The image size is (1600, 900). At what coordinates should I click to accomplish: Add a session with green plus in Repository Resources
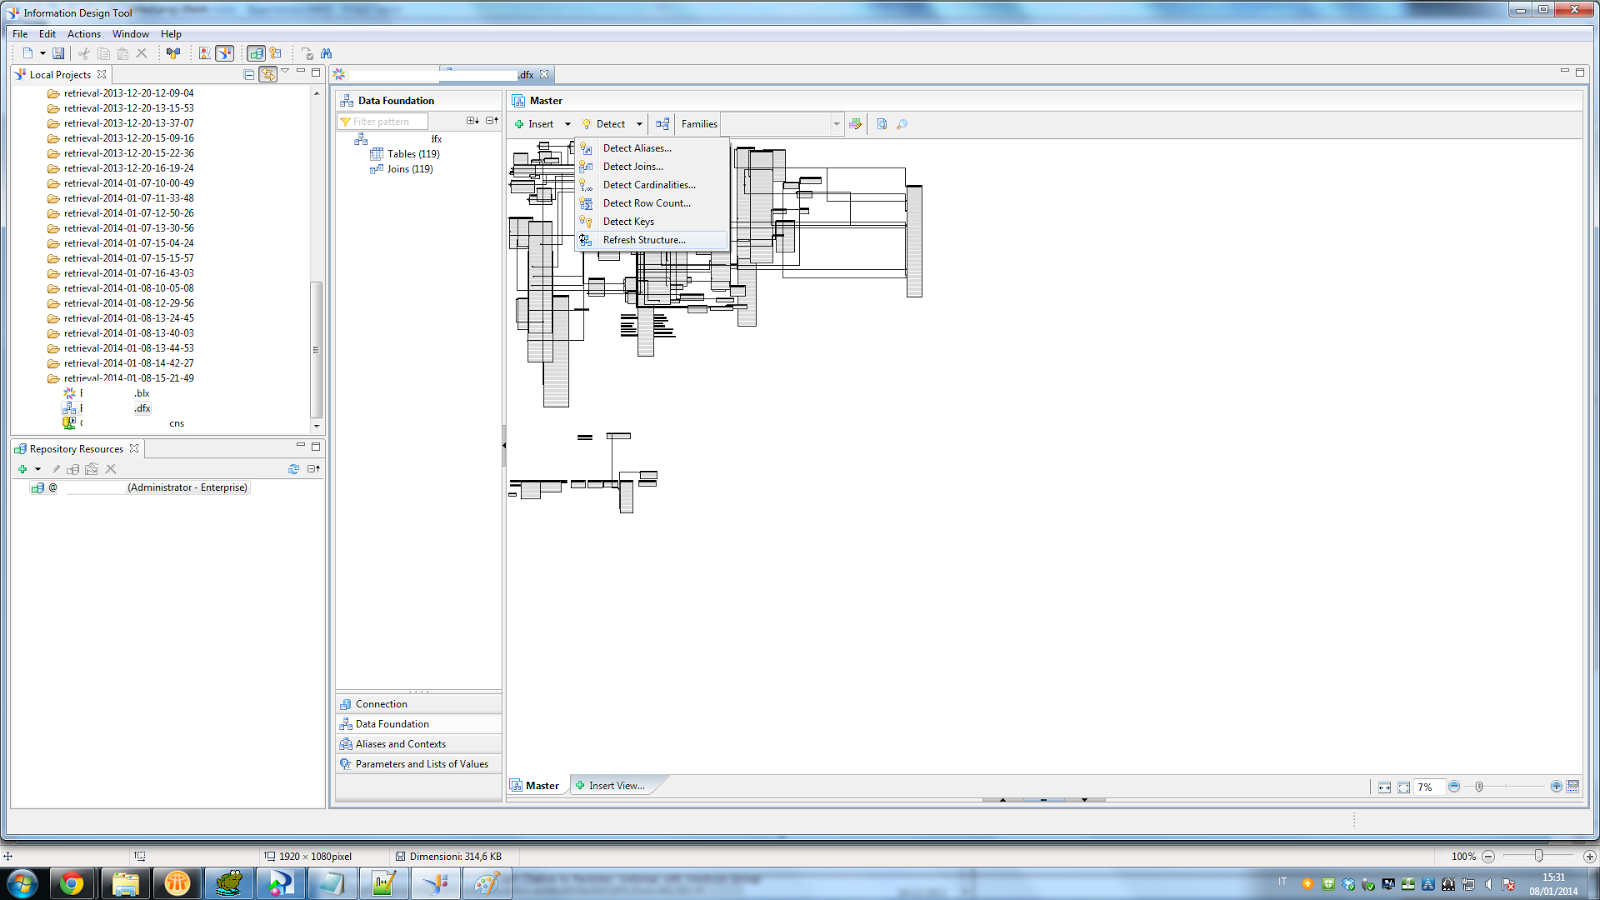coord(22,469)
